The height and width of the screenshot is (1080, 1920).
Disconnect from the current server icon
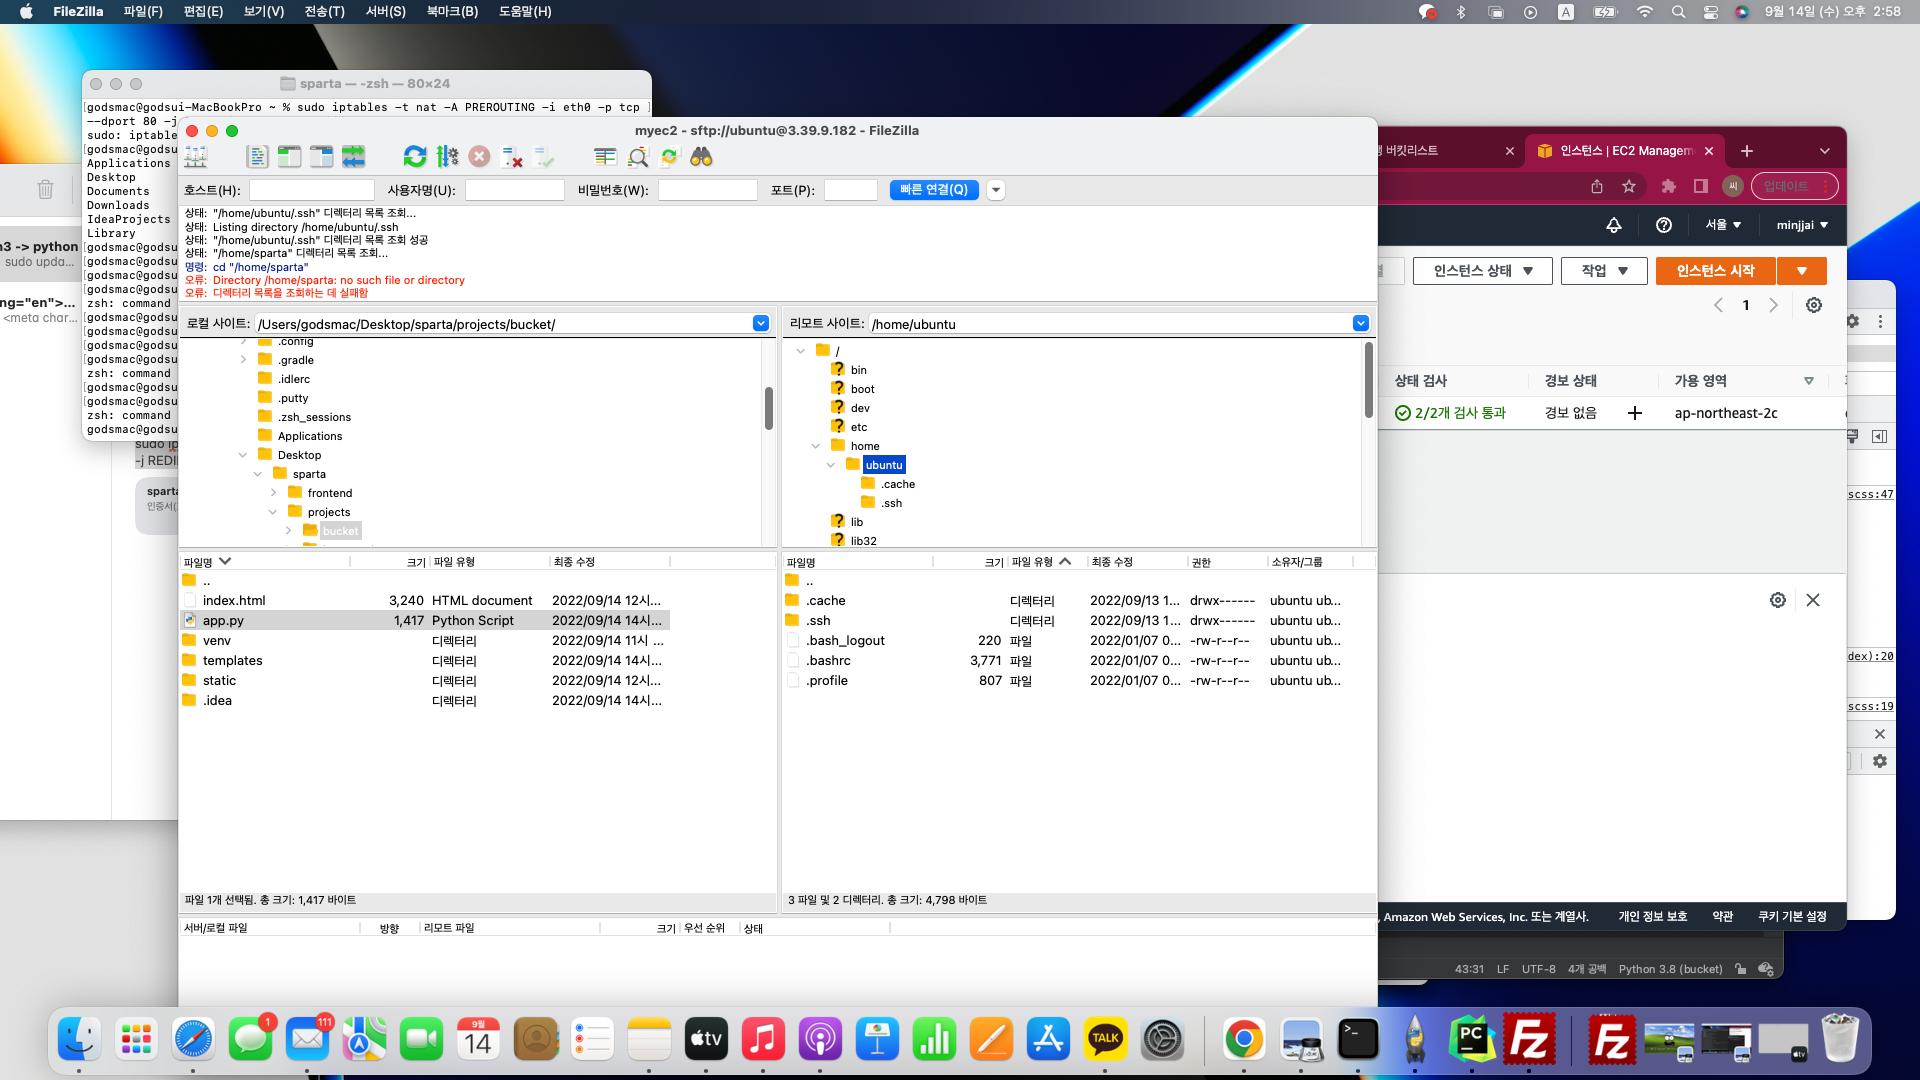[512, 157]
